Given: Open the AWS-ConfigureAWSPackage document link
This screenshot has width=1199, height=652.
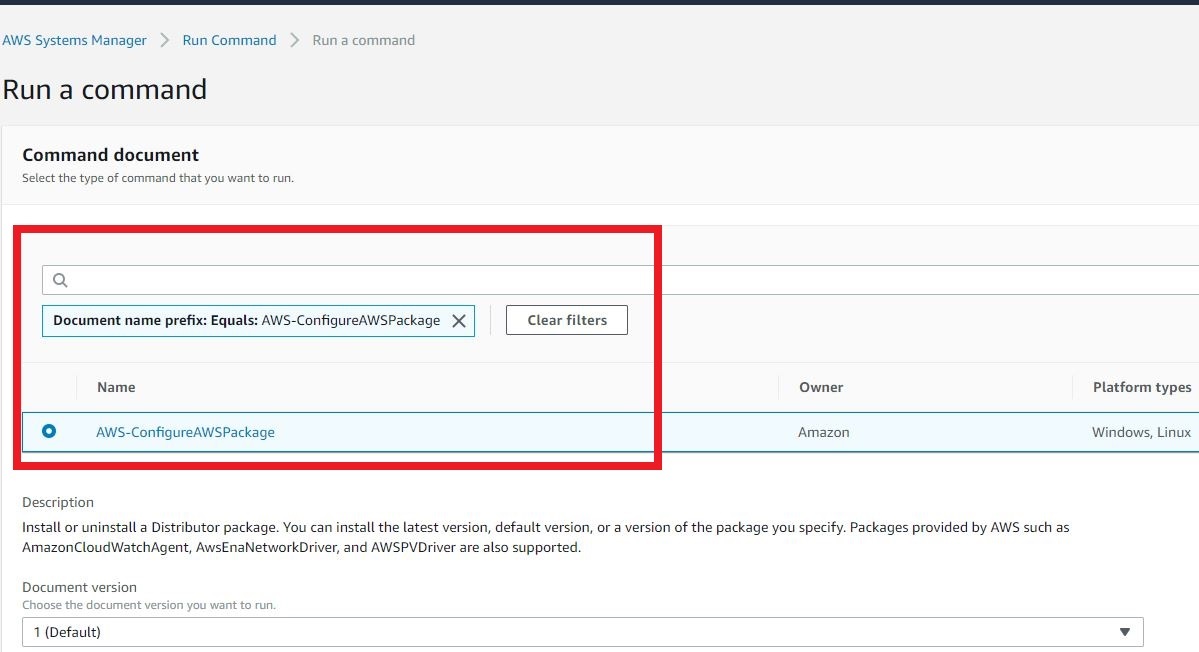Looking at the screenshot, I should click(x=185, y=432).
